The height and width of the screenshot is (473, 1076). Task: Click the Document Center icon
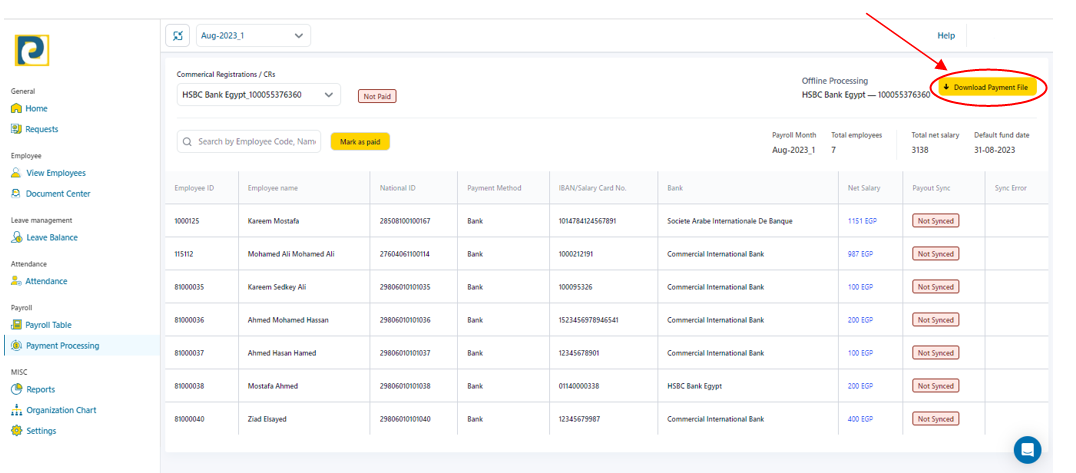[16, 194]
